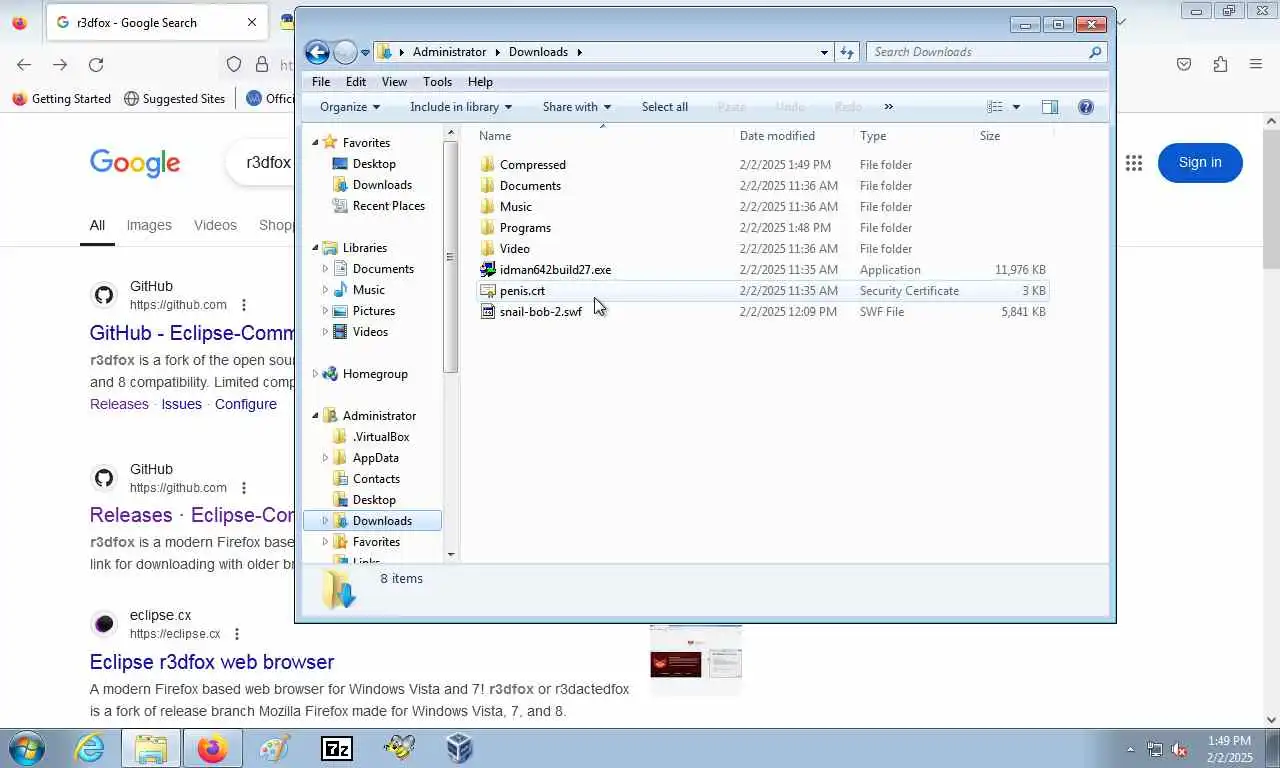
Task: Open recent locations dropdown beside Forward arrow
Action: point(365,52)
